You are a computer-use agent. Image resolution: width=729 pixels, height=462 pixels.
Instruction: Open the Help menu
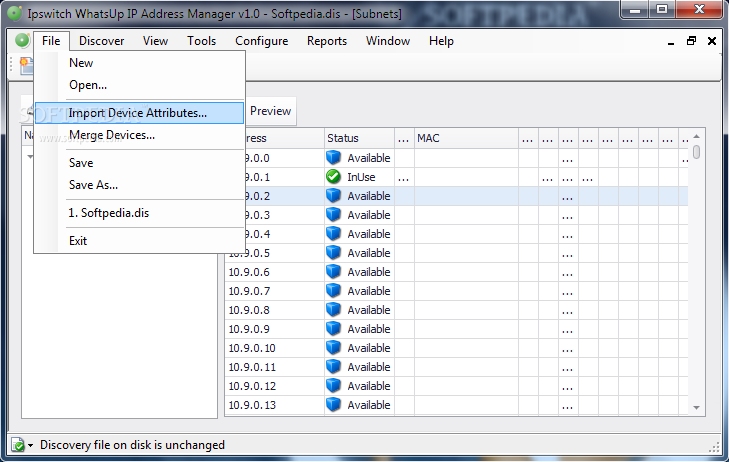coord(441,41)
